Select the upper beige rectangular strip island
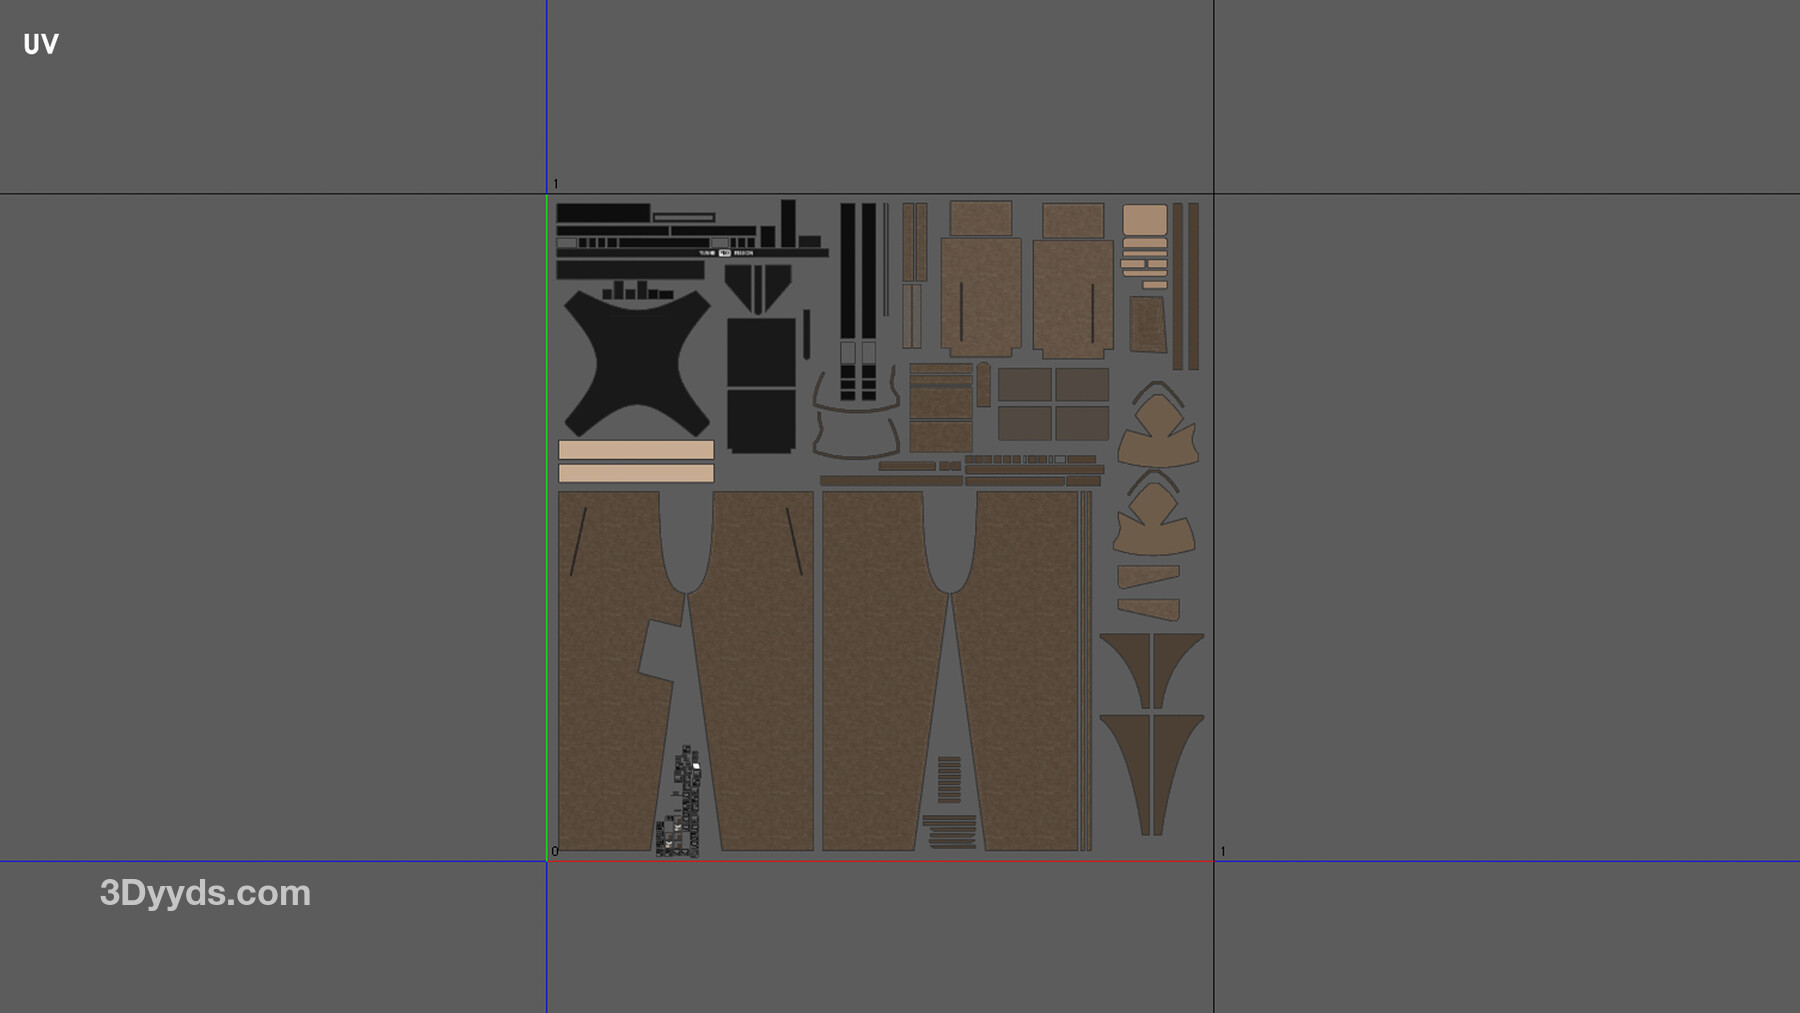This screenshot has width=1800, height=1013. (x=636, y=450)
